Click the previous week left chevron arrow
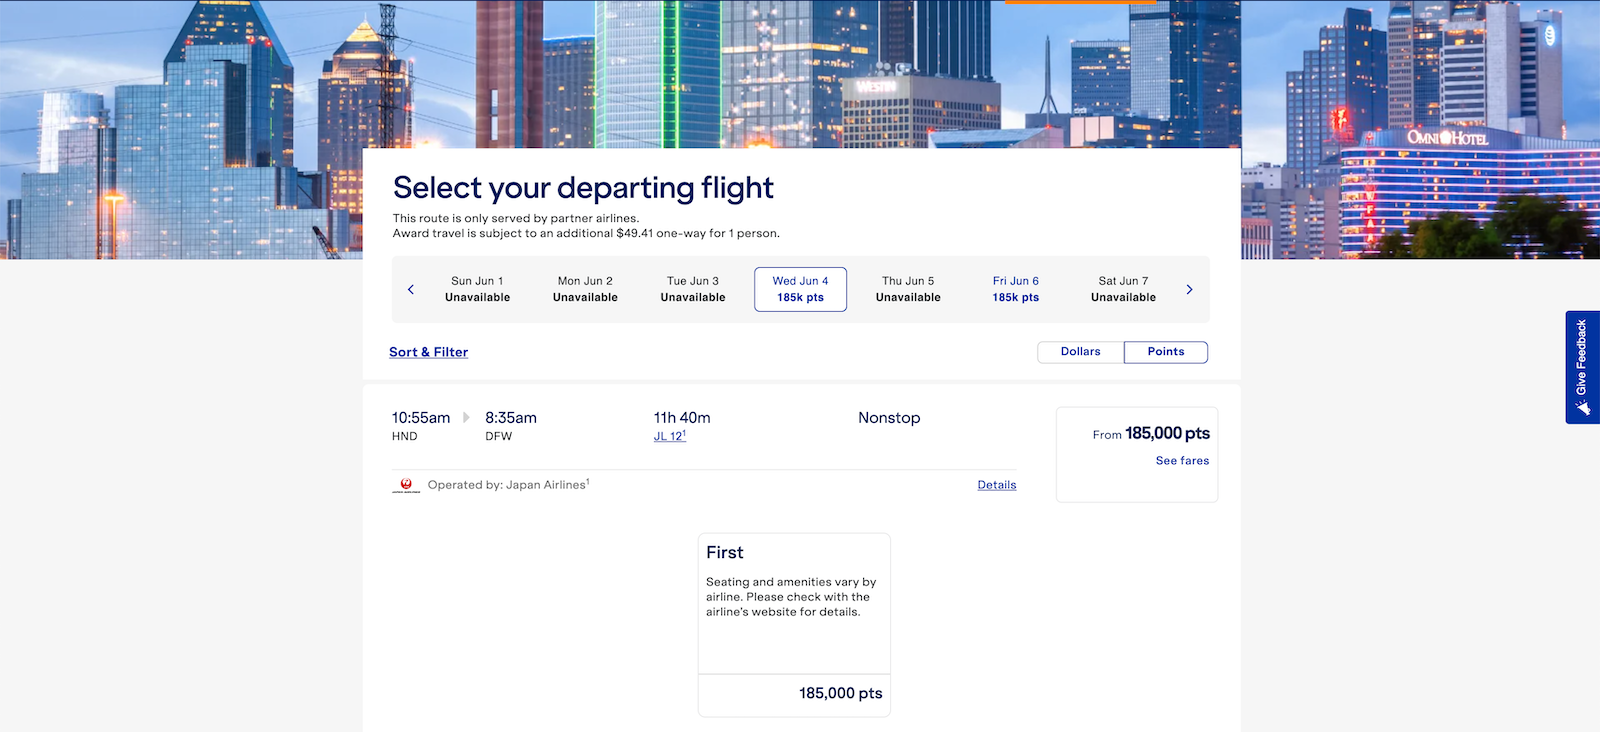Image resolution: width=1600 pixels, height=732 pixels. click(x=411, y=290)
